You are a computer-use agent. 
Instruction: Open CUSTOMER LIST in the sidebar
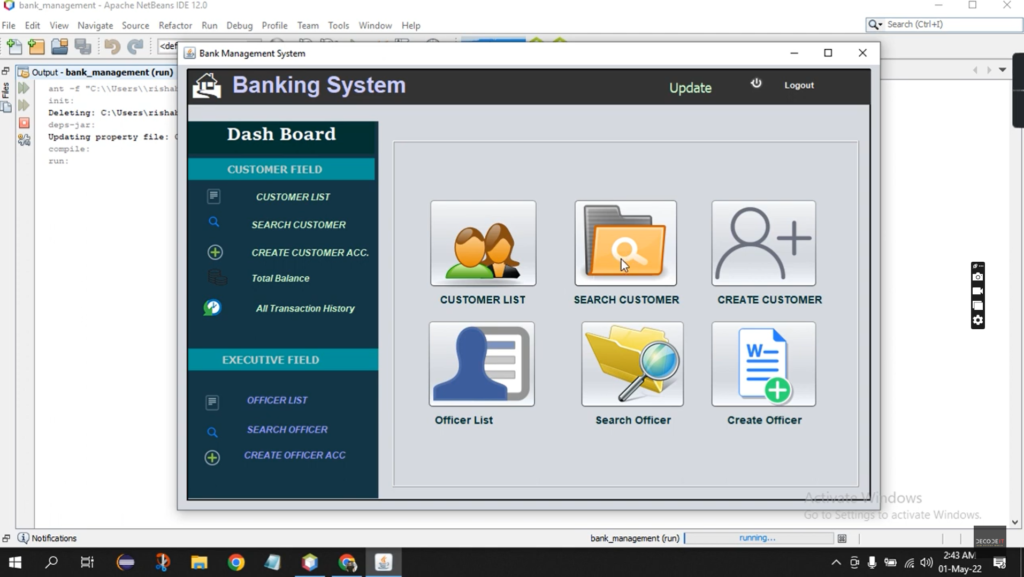(293, 196)
